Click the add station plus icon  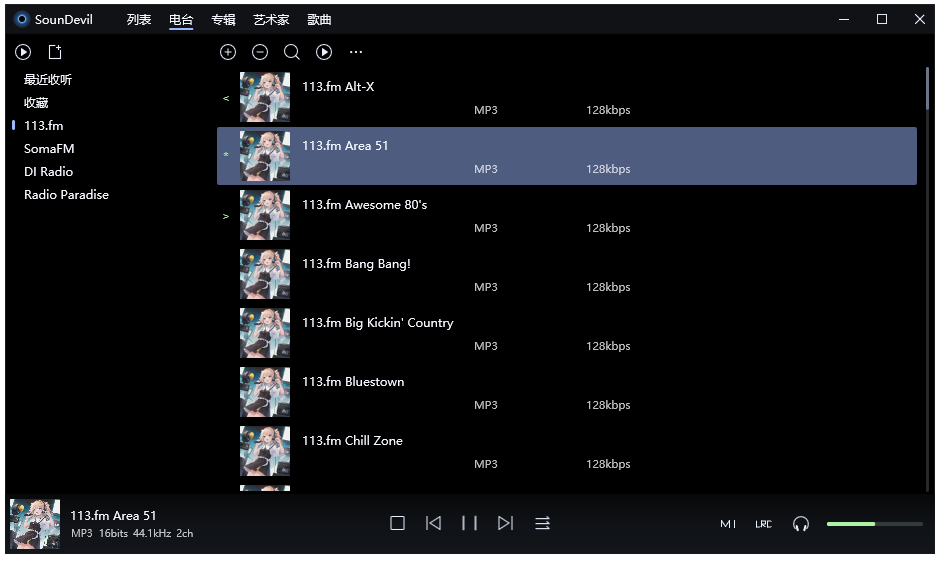click(x=228, y=52)
